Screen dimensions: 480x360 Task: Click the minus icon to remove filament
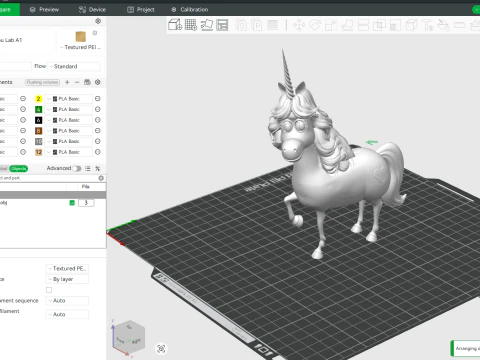(77, 82)
